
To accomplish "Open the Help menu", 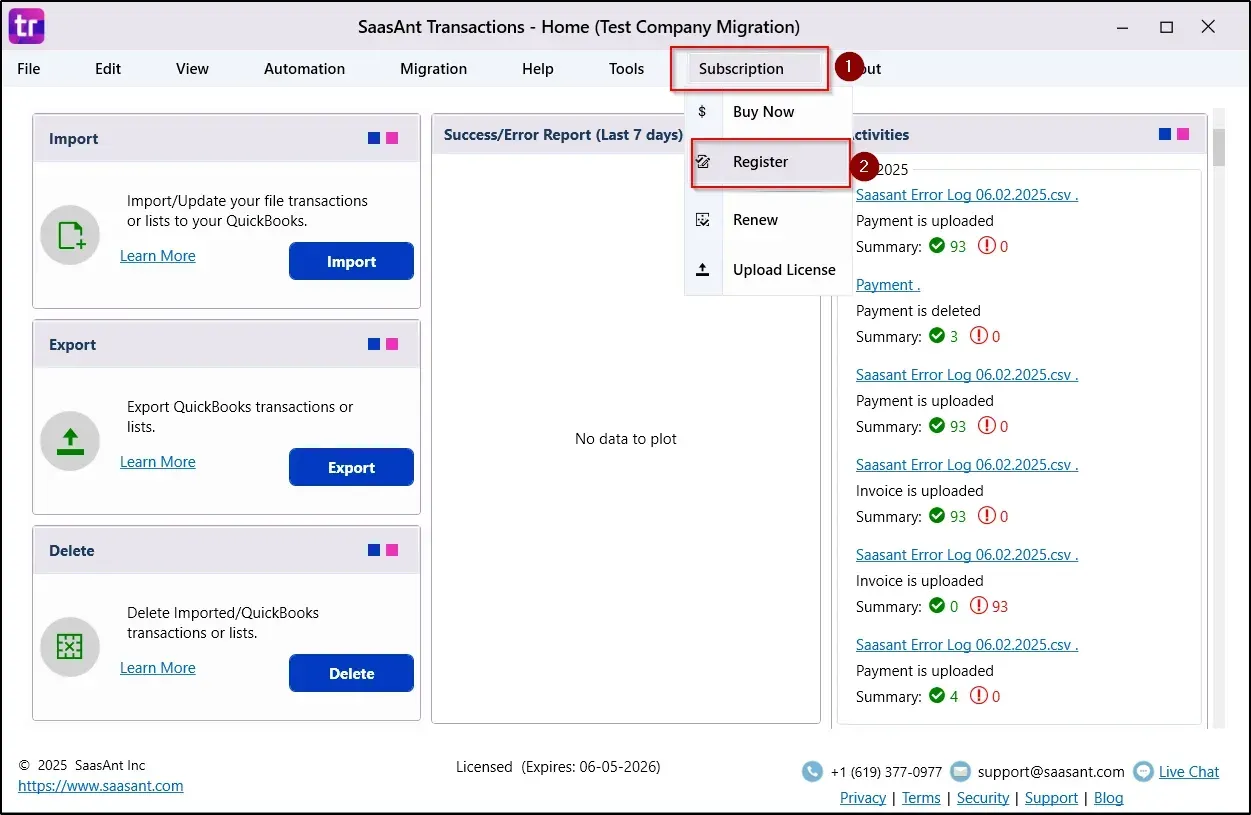I will click(537, 69).
